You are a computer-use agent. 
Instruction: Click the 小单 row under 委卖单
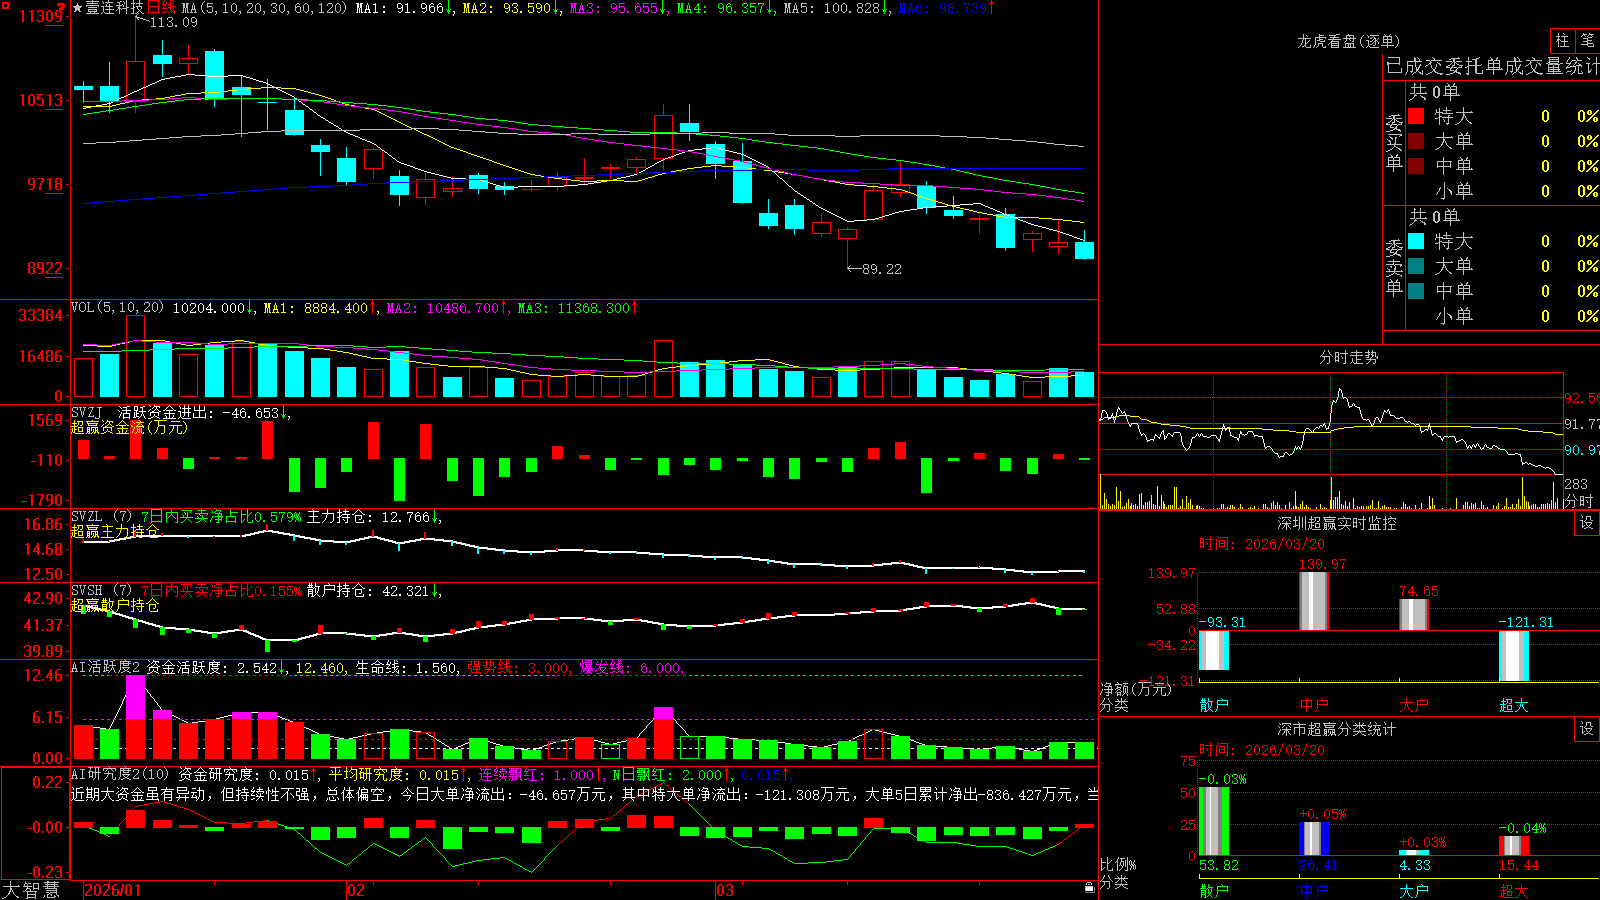(x=1503, y=316)
